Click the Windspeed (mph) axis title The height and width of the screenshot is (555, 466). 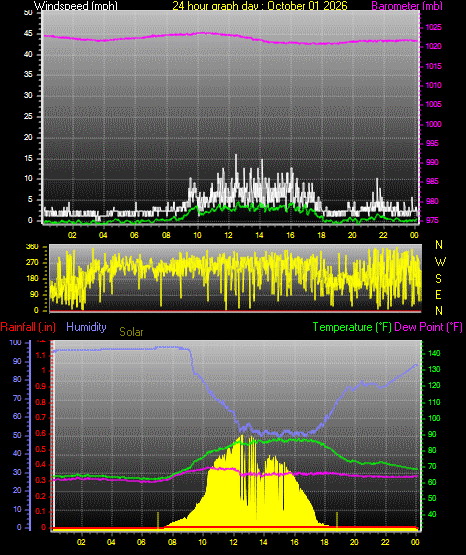coord(76,6)
